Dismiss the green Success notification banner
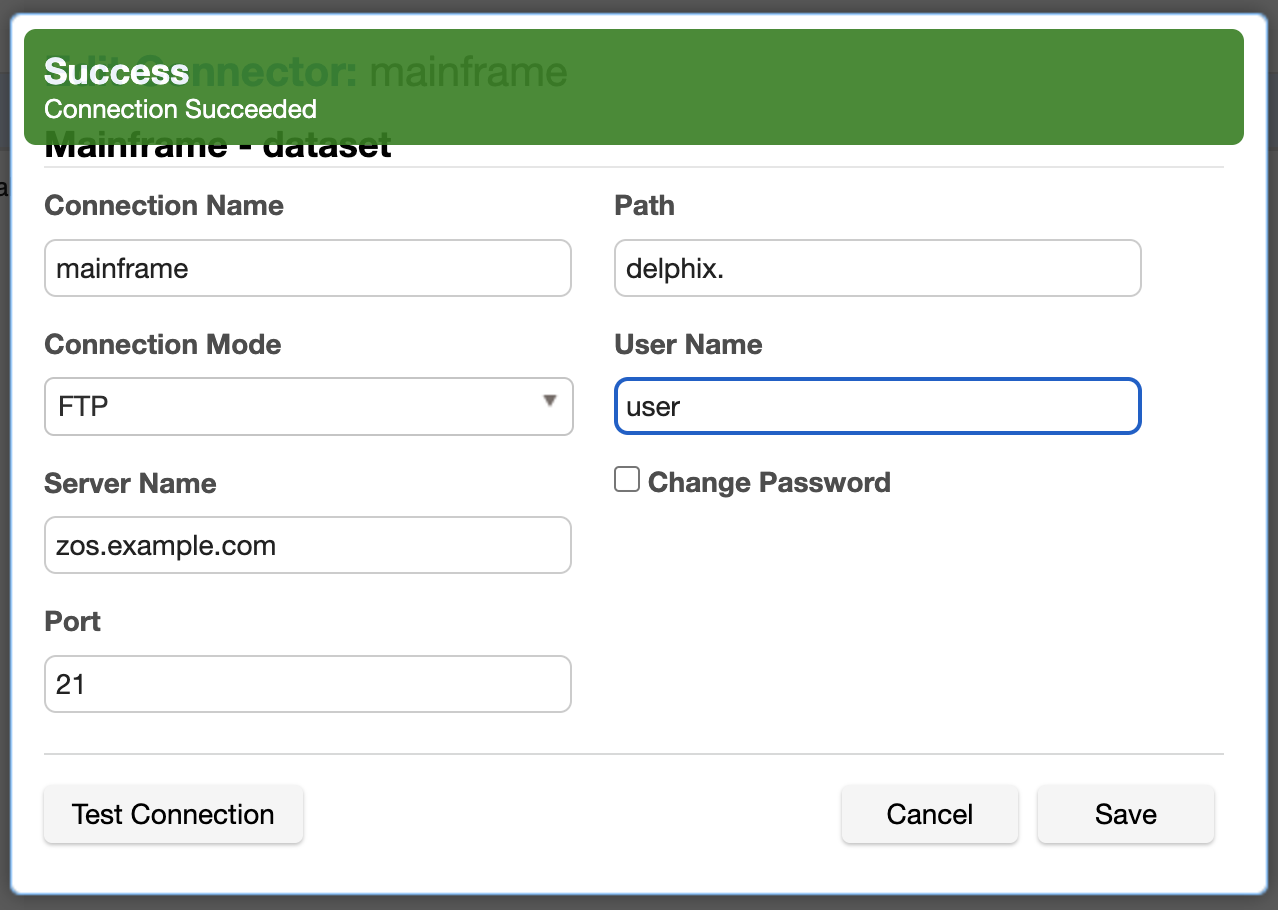Viewport: 1278px width, 910px height. 633,87
